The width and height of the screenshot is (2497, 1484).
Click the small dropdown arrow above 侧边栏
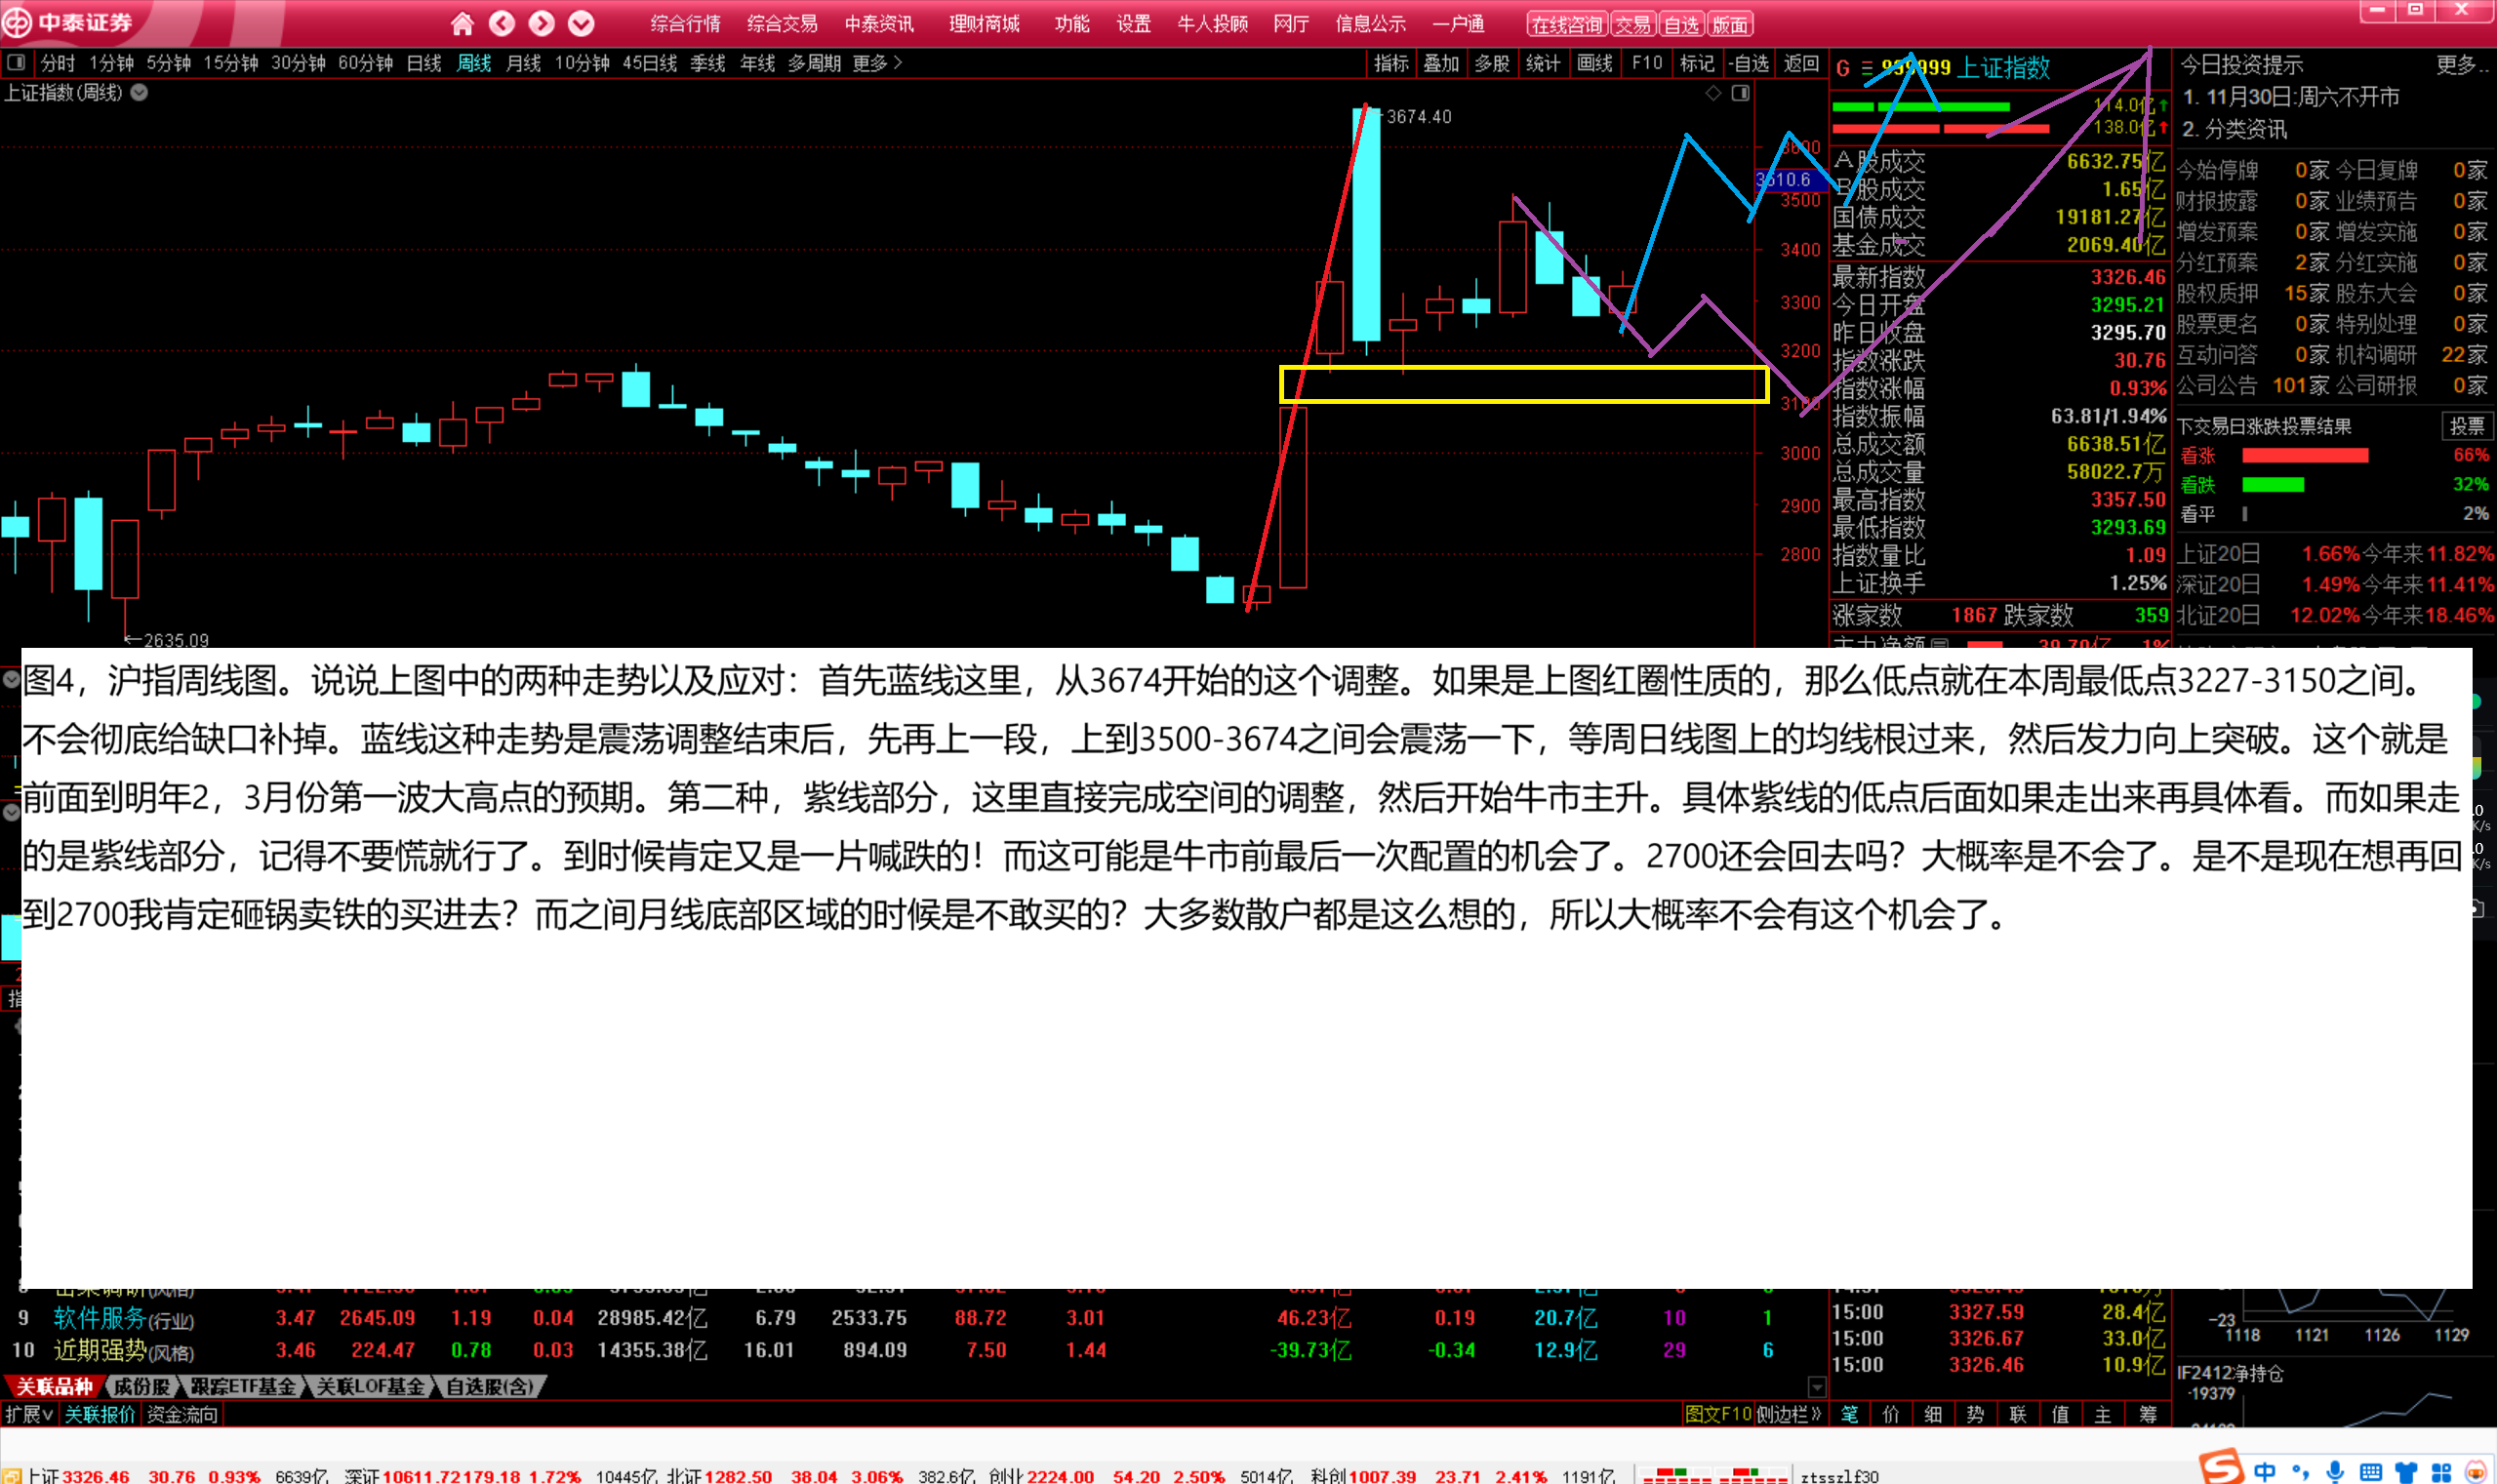click(1817, 1387)
